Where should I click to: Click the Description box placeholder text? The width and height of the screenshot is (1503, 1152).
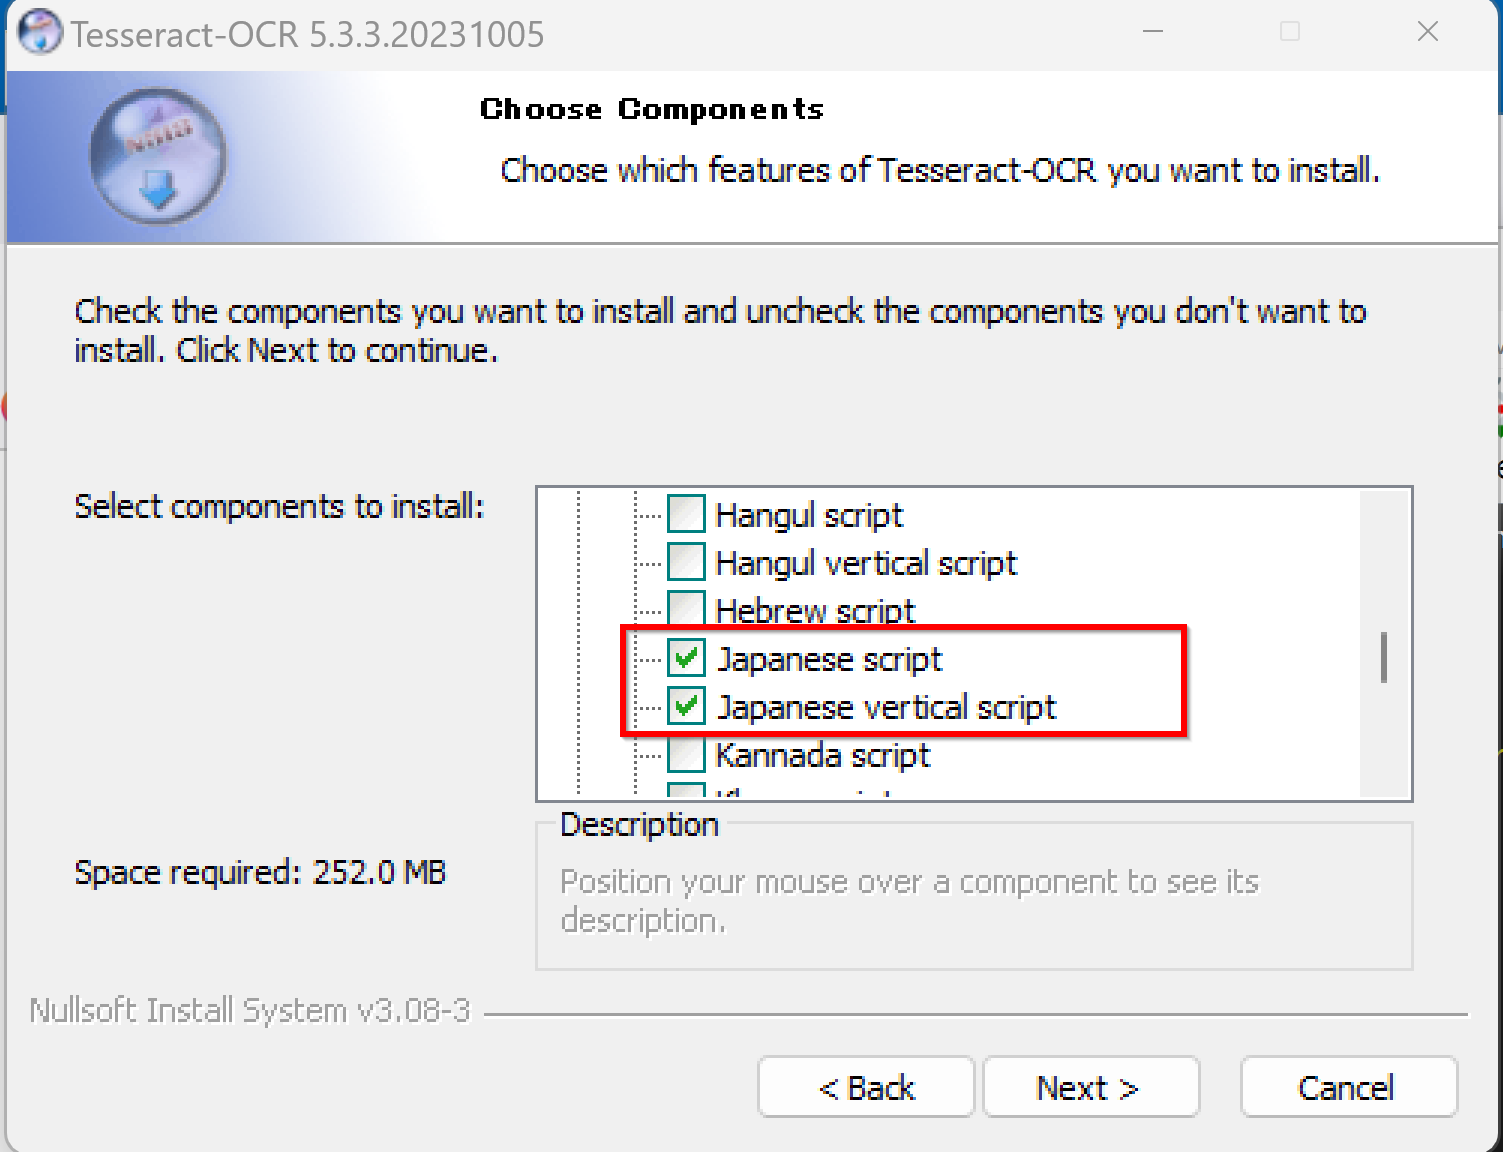pos(909,900)
